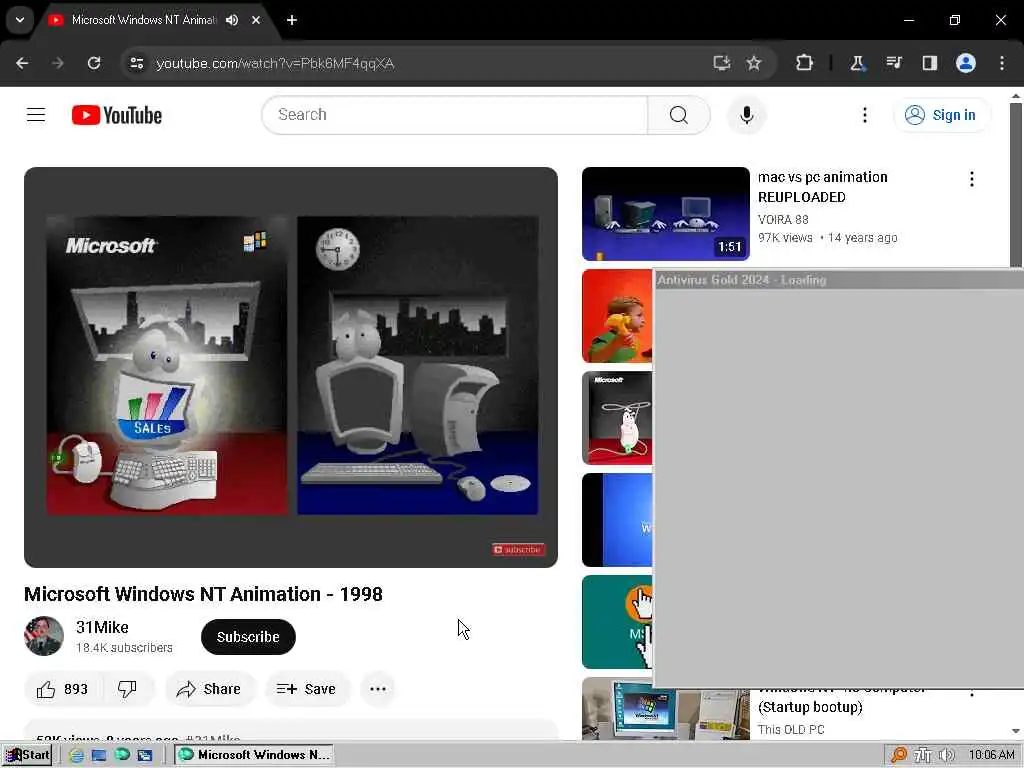Open fourth quick launch window icon

point(144,755)
